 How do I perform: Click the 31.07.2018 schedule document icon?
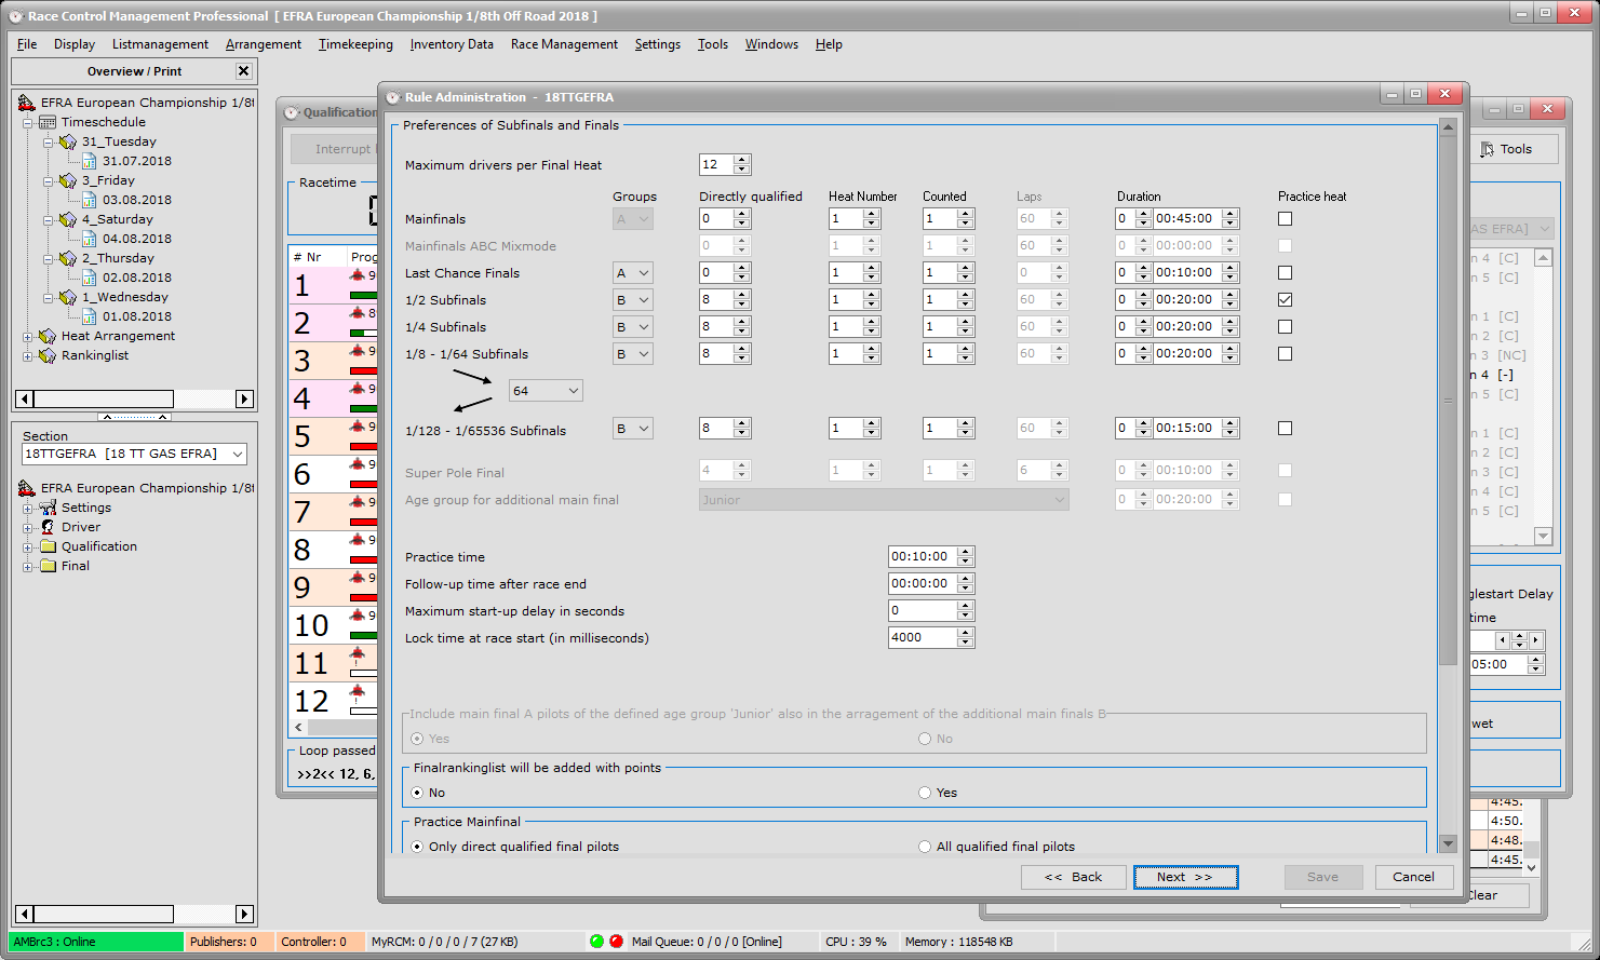89,161
